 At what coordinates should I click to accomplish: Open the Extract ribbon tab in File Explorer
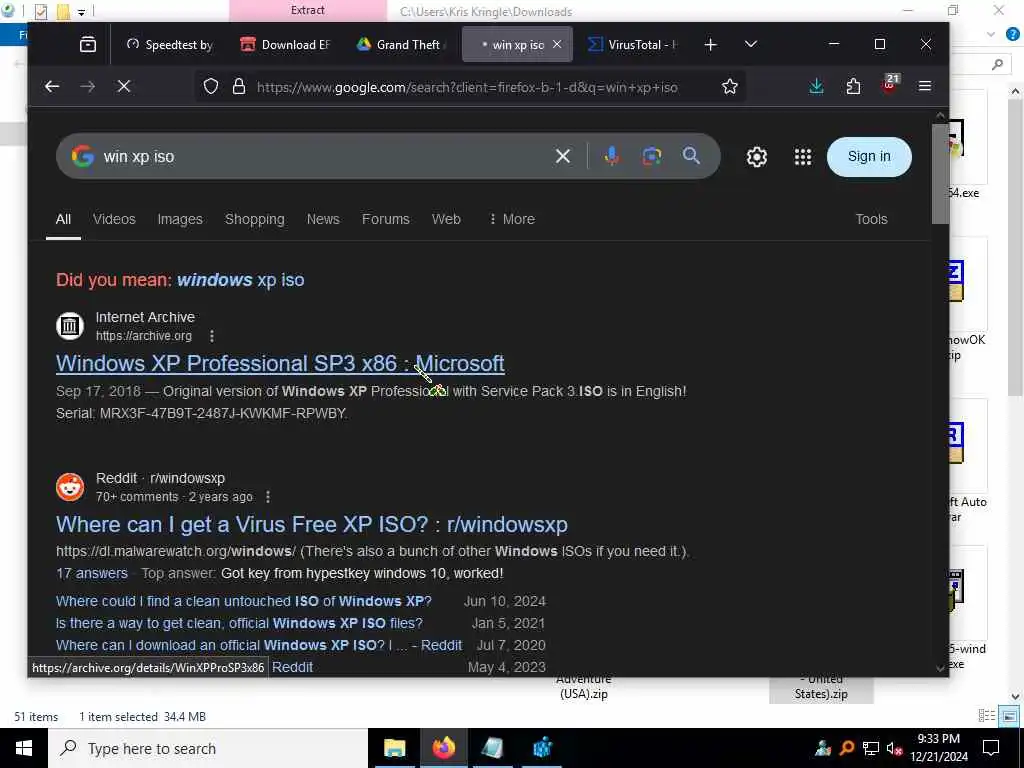click(308, 10)
